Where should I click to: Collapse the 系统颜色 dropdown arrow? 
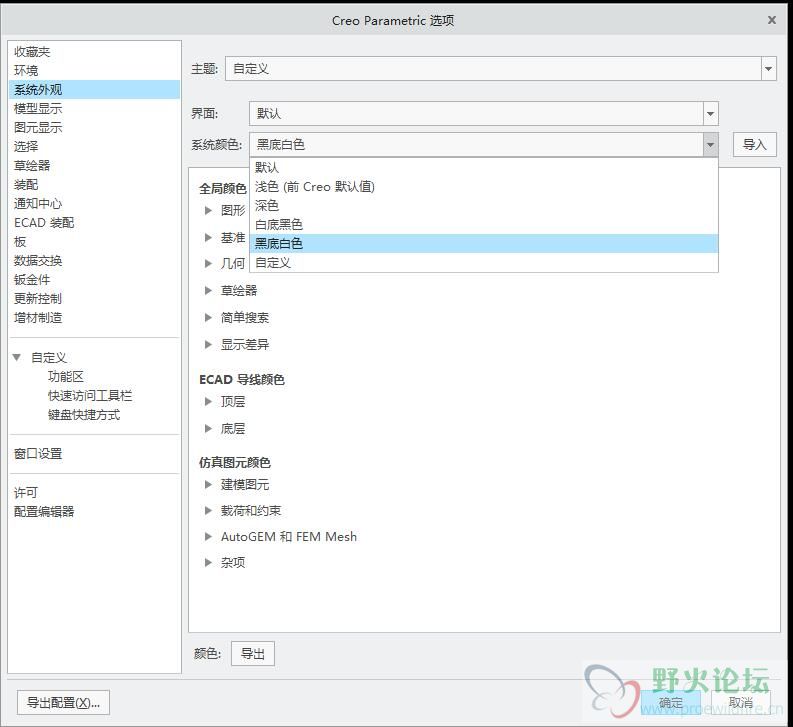(x=710, y=145)
